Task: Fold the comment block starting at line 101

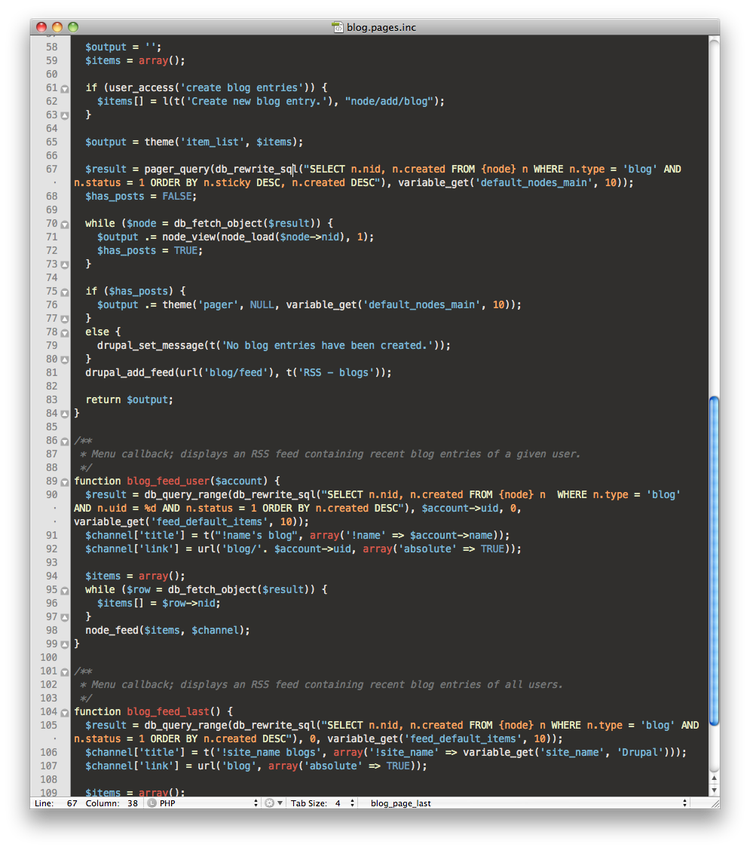Action: [x=64, y=672]
